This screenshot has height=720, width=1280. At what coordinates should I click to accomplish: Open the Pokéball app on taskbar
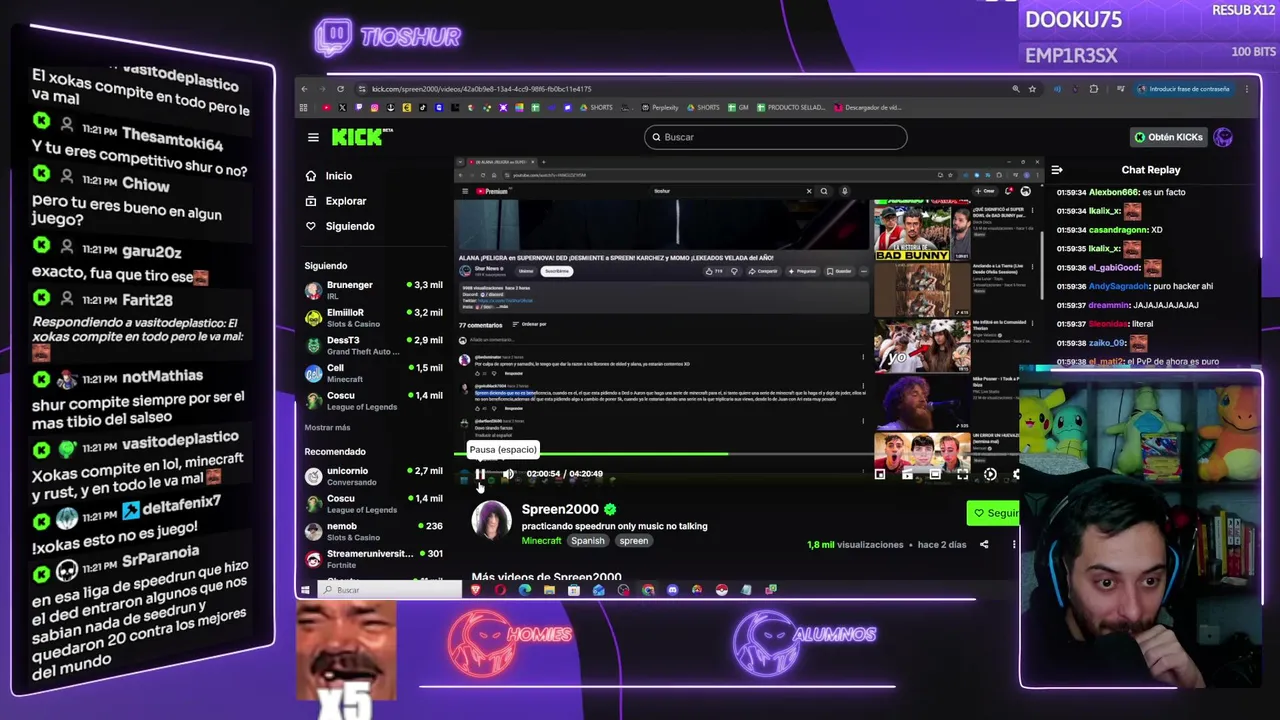(x=721, y=590)
